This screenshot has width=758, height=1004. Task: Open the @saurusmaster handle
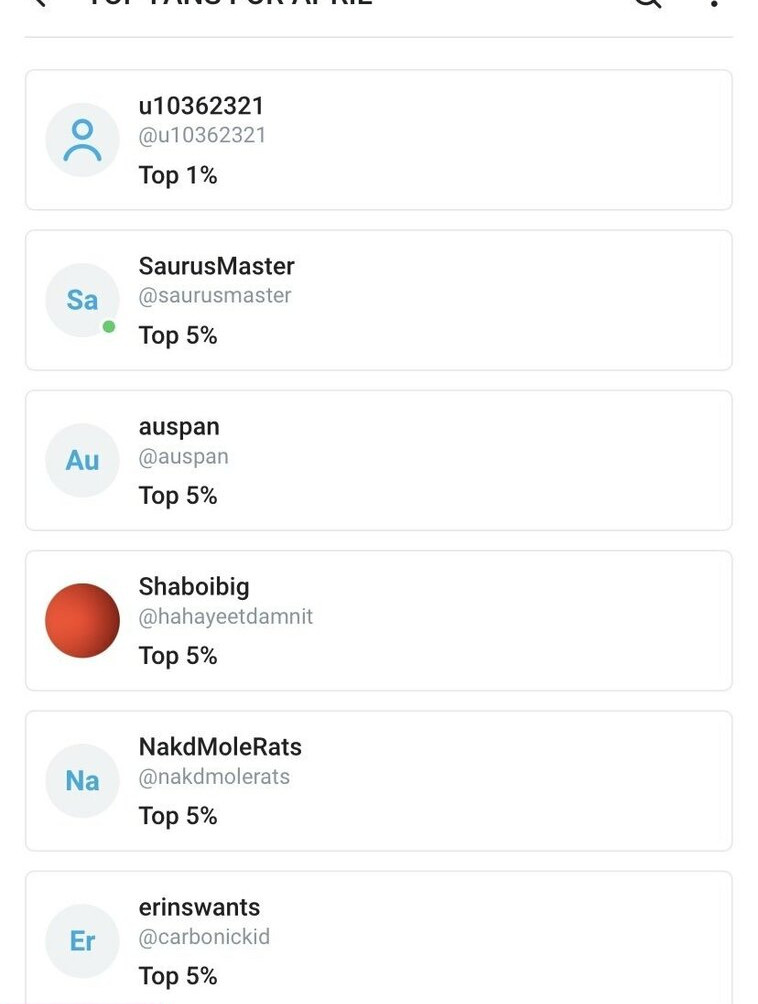point(214,295)
